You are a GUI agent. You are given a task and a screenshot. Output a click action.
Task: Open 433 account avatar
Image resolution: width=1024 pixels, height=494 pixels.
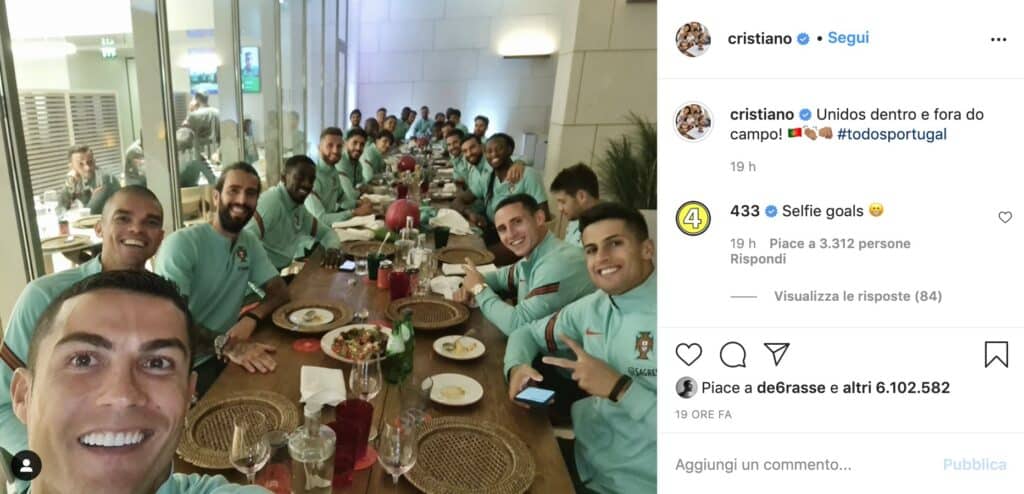click(693, 218)
